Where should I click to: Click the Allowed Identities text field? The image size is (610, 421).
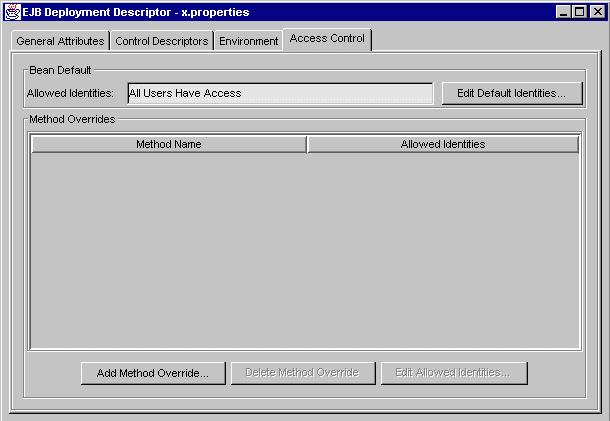click(x=280, y=93)
